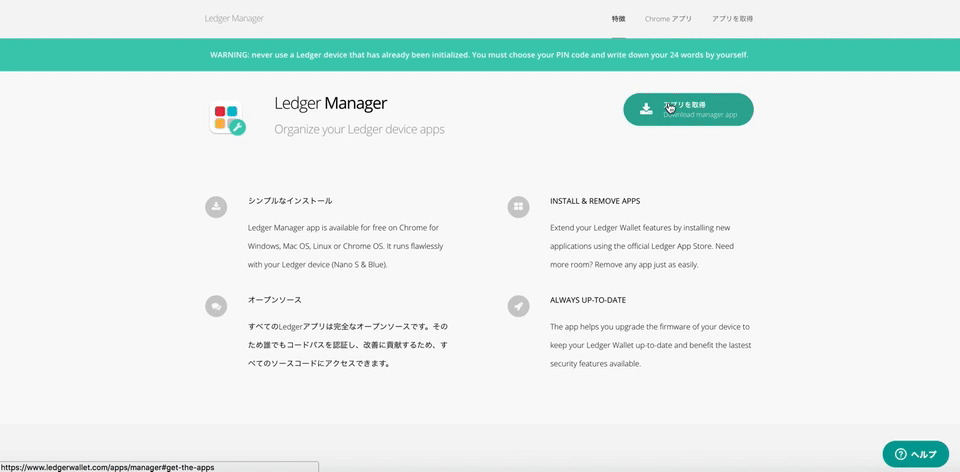Viewport: 960px width, 472px height.
Task: Click the Ledger Manager app logo icon
Action: pyautogui.click(x=227, y=118)
